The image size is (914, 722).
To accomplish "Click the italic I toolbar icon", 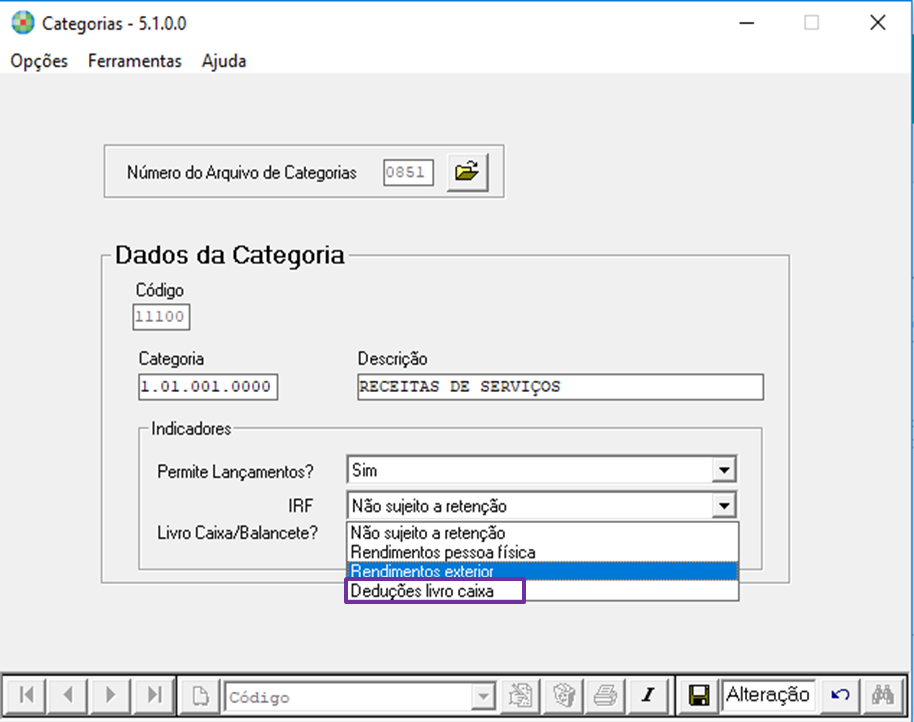I will coord(648,695).
